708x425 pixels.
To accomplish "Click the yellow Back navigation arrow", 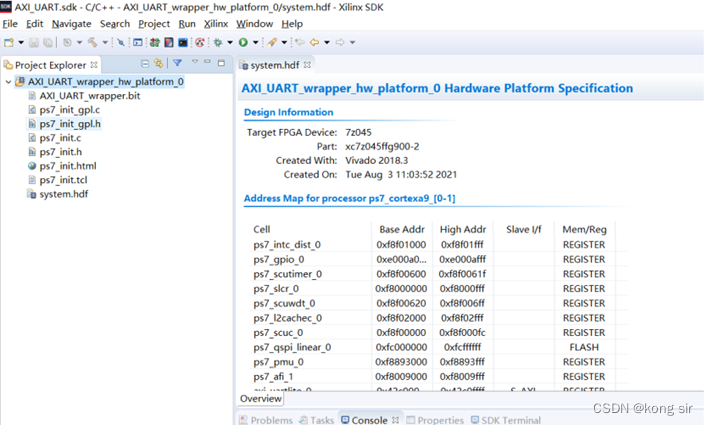I will pyautogui.click(x=315, y=42).
